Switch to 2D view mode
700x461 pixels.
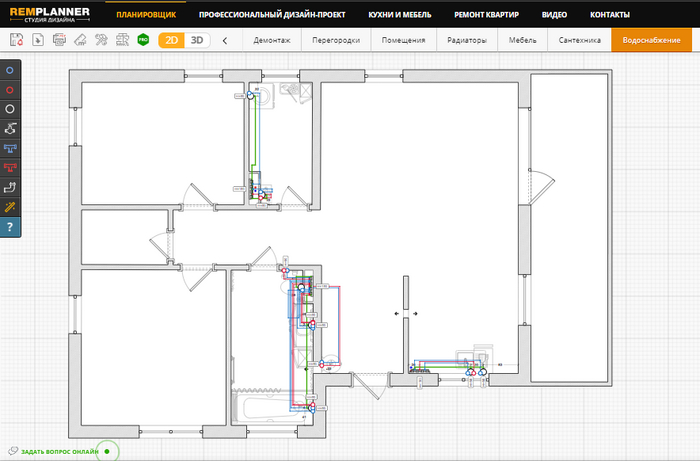[x=171, y=40]
